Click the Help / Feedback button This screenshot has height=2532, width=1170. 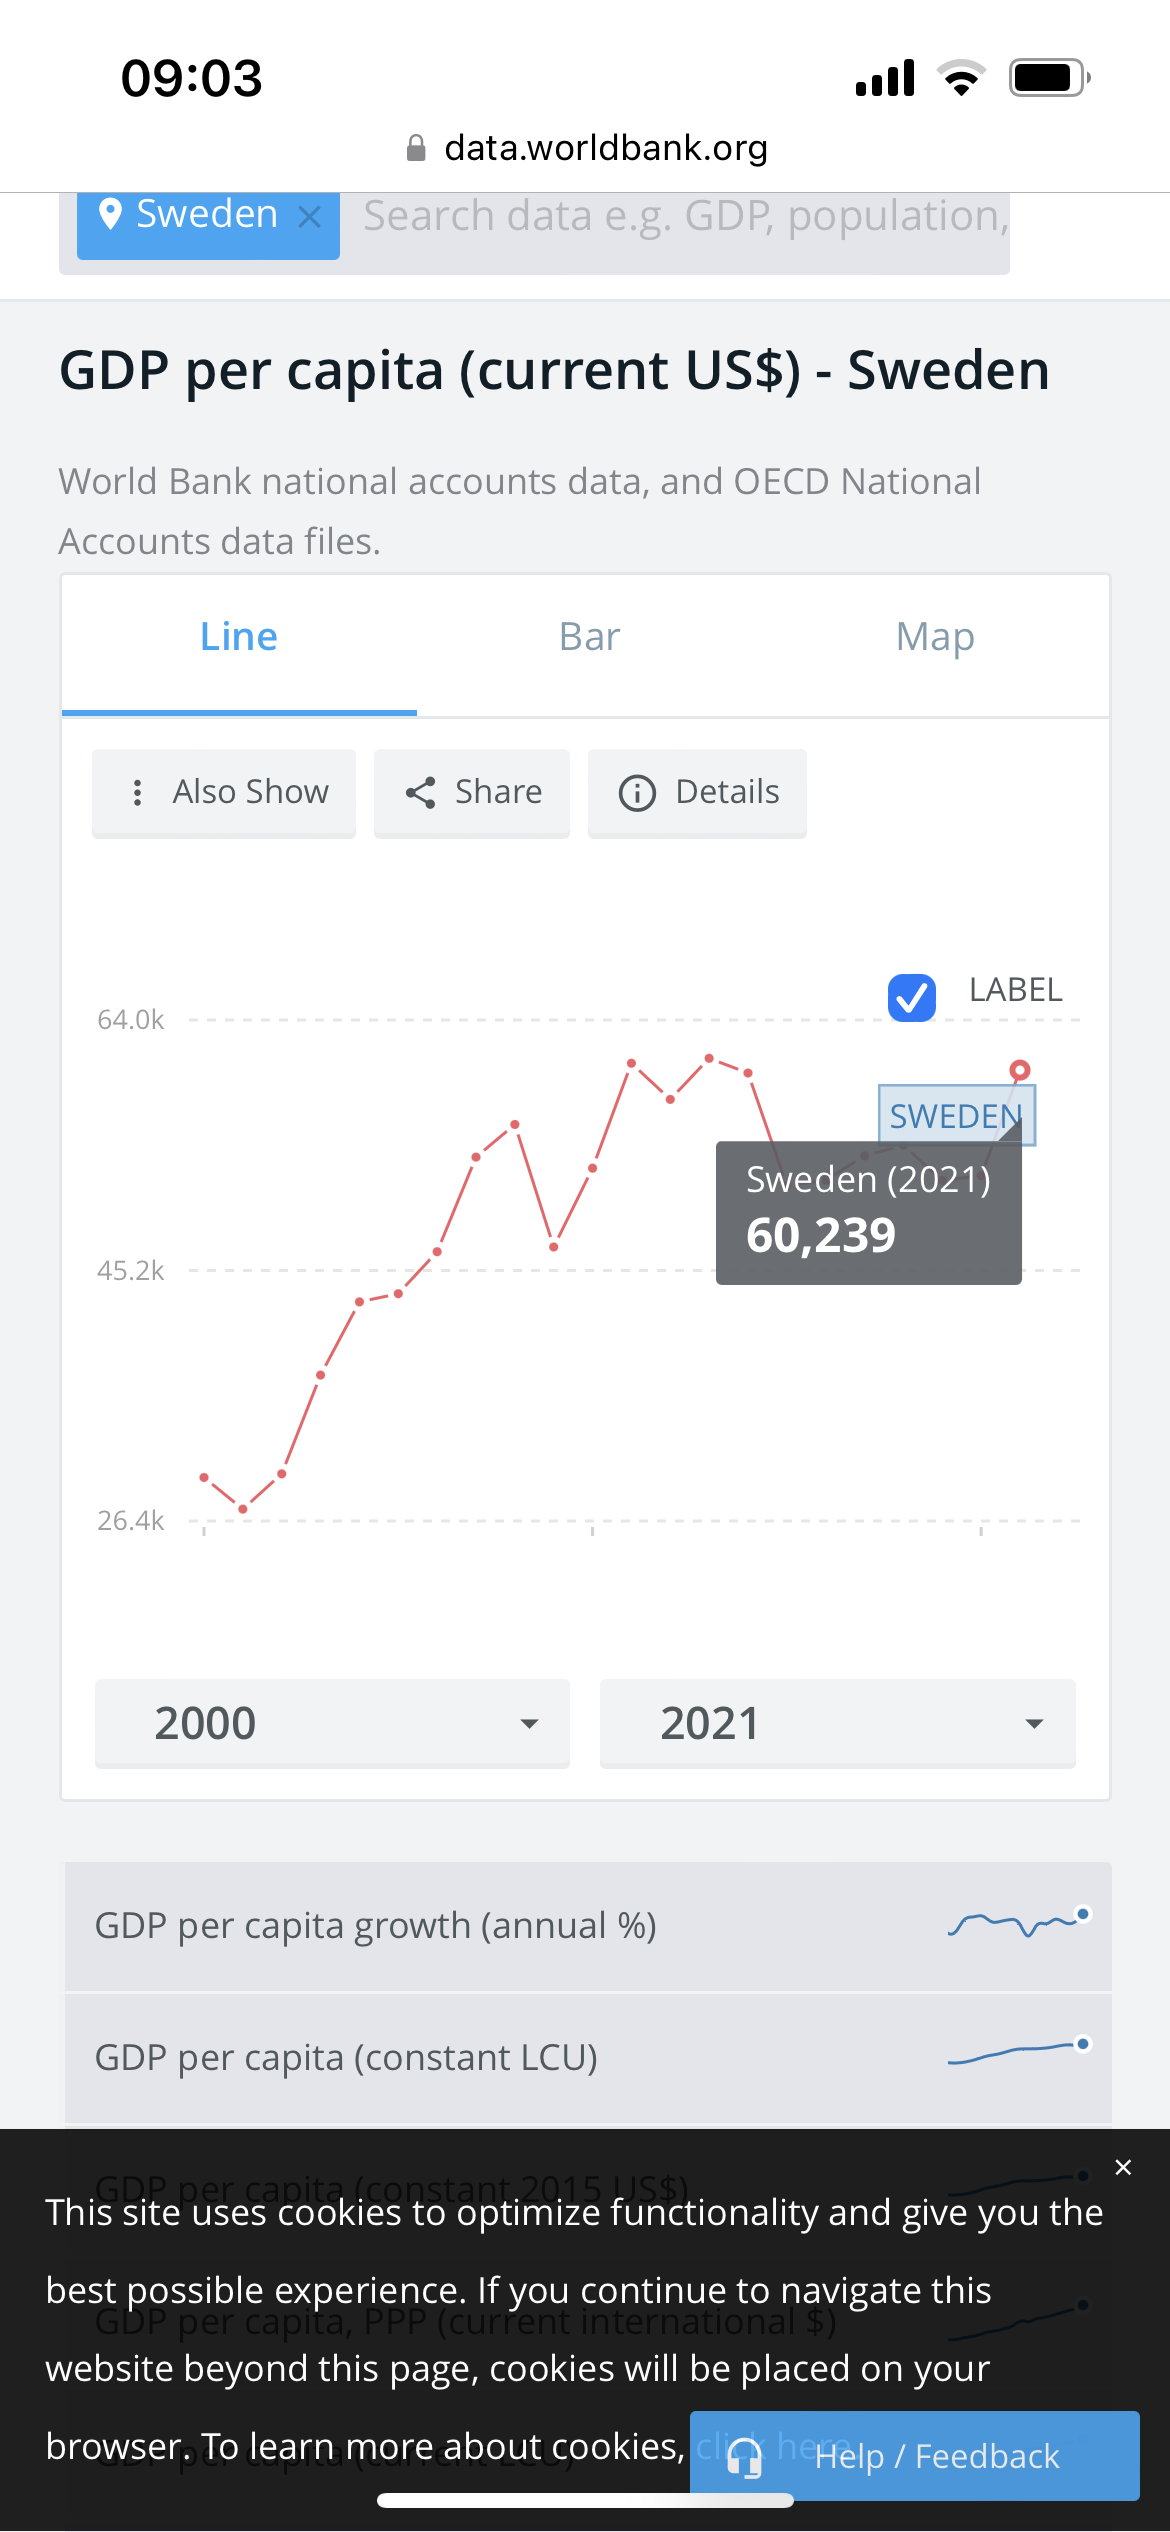[935, 2456]
